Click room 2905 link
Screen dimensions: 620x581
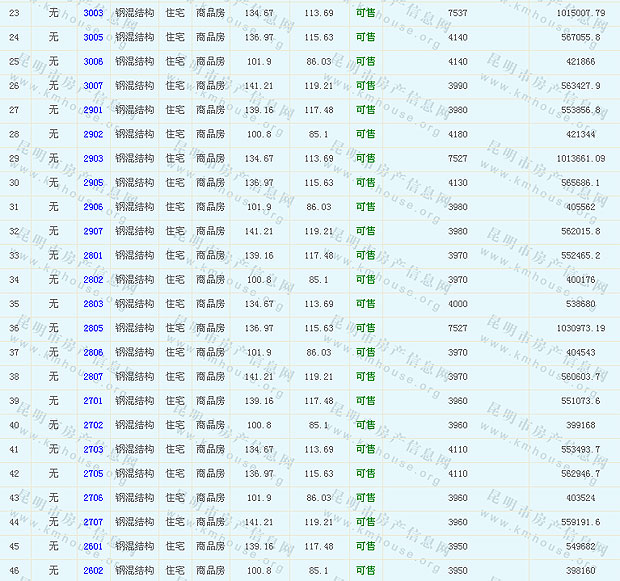93,183
